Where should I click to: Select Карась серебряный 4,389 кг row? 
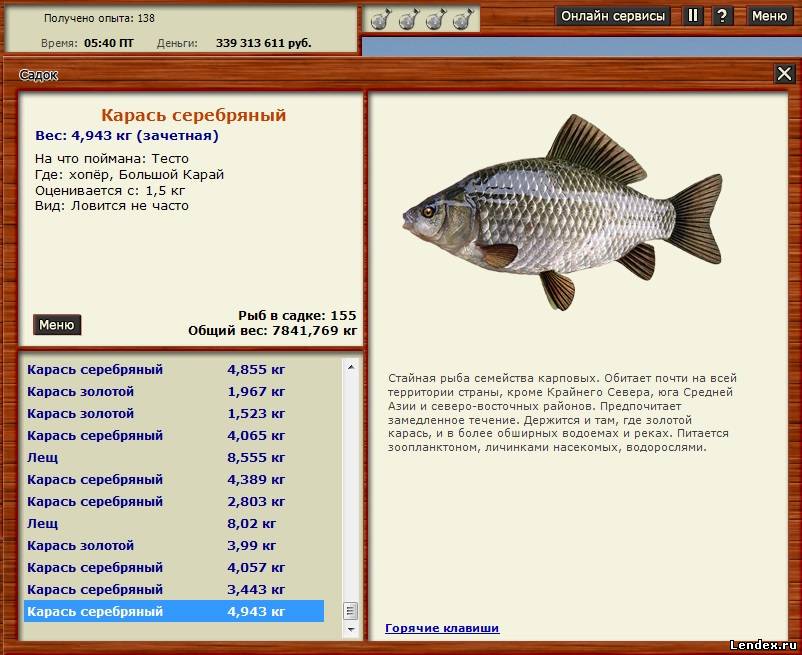[x=174, y=479]
